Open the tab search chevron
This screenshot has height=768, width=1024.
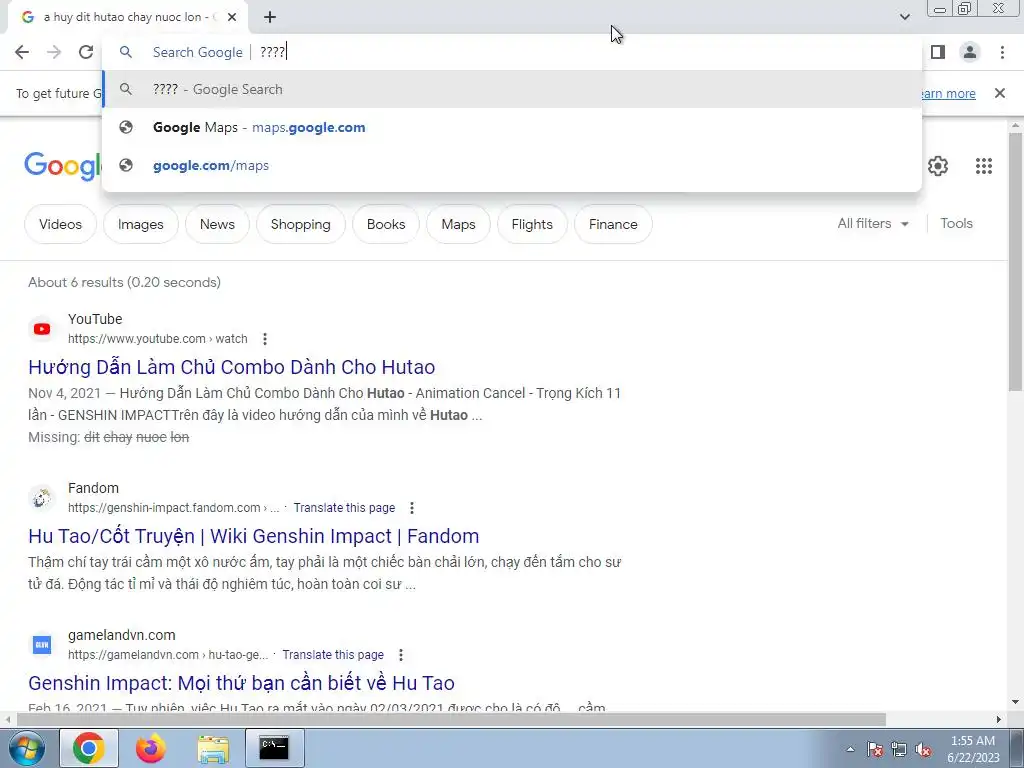pos(904,17)
